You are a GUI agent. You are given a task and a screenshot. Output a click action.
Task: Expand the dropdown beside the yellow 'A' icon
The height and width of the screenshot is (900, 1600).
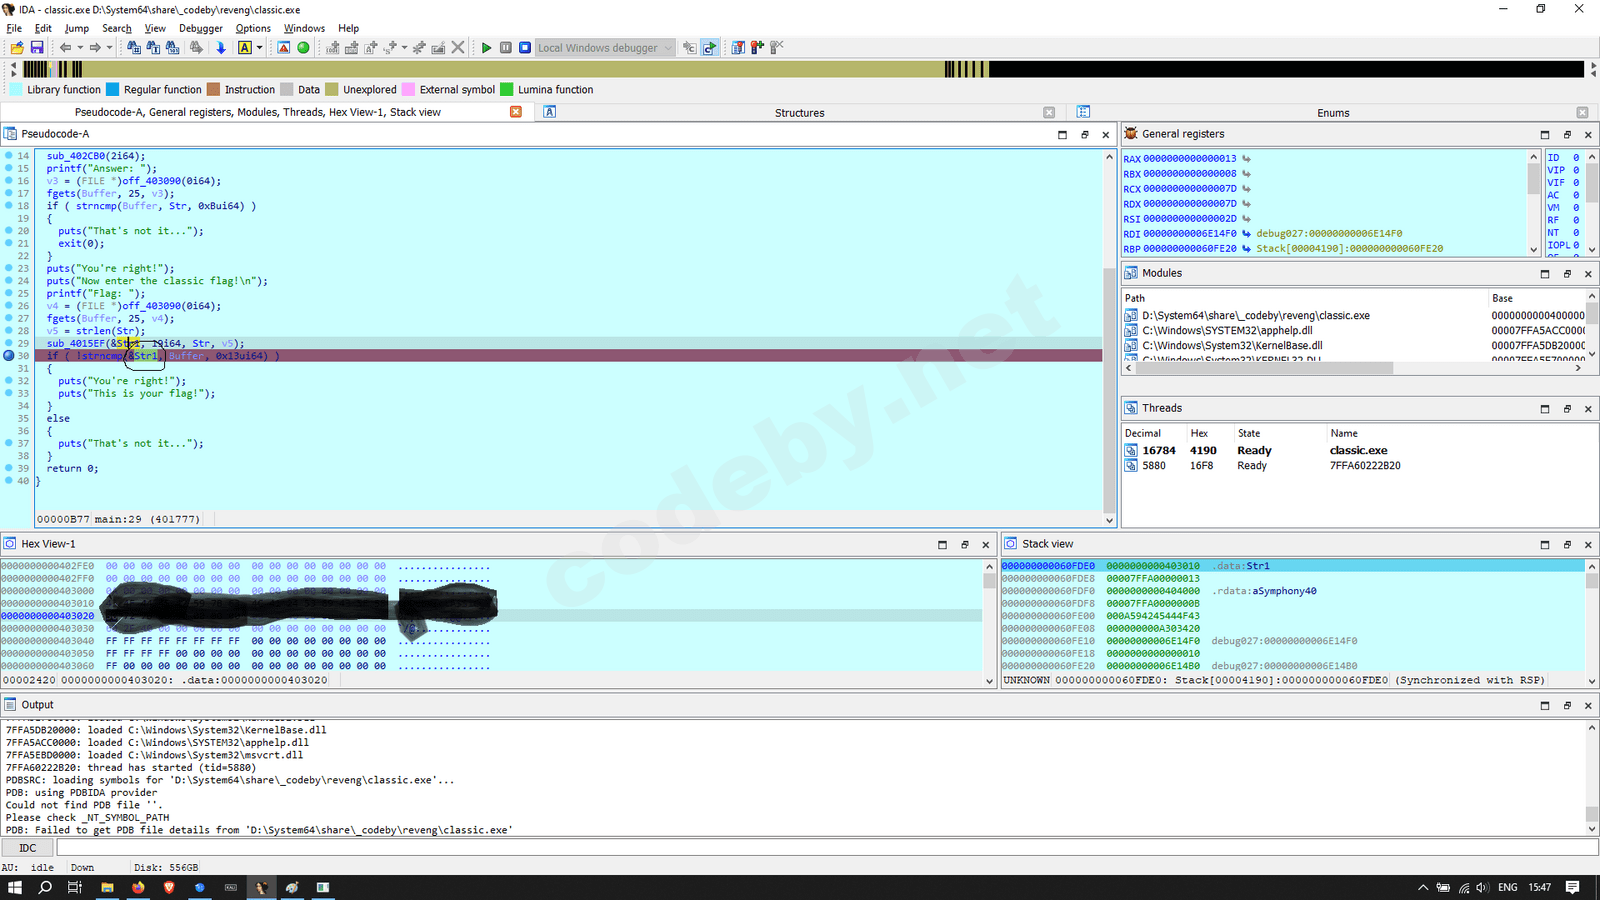[x=259, y=48]
